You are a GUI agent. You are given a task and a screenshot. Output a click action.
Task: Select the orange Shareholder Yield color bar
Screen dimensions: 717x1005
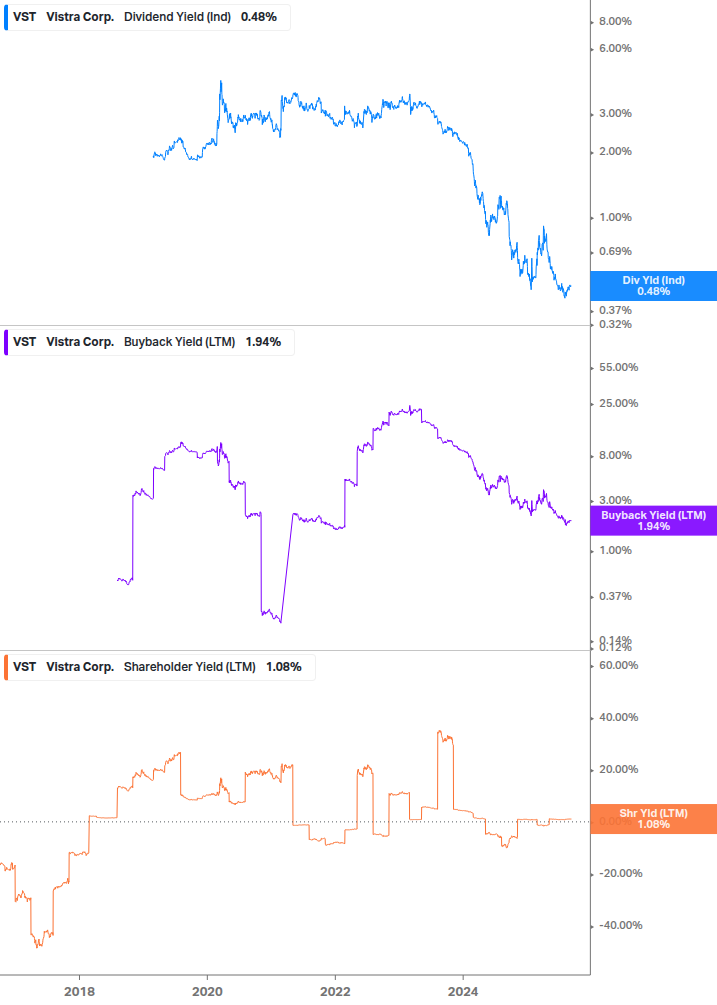(x=6, y=667)
